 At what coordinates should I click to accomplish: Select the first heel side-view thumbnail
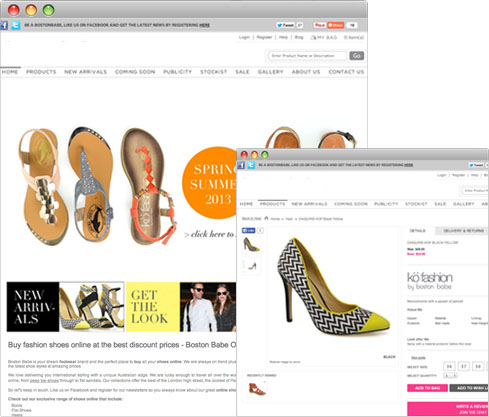tap(251, 244)
